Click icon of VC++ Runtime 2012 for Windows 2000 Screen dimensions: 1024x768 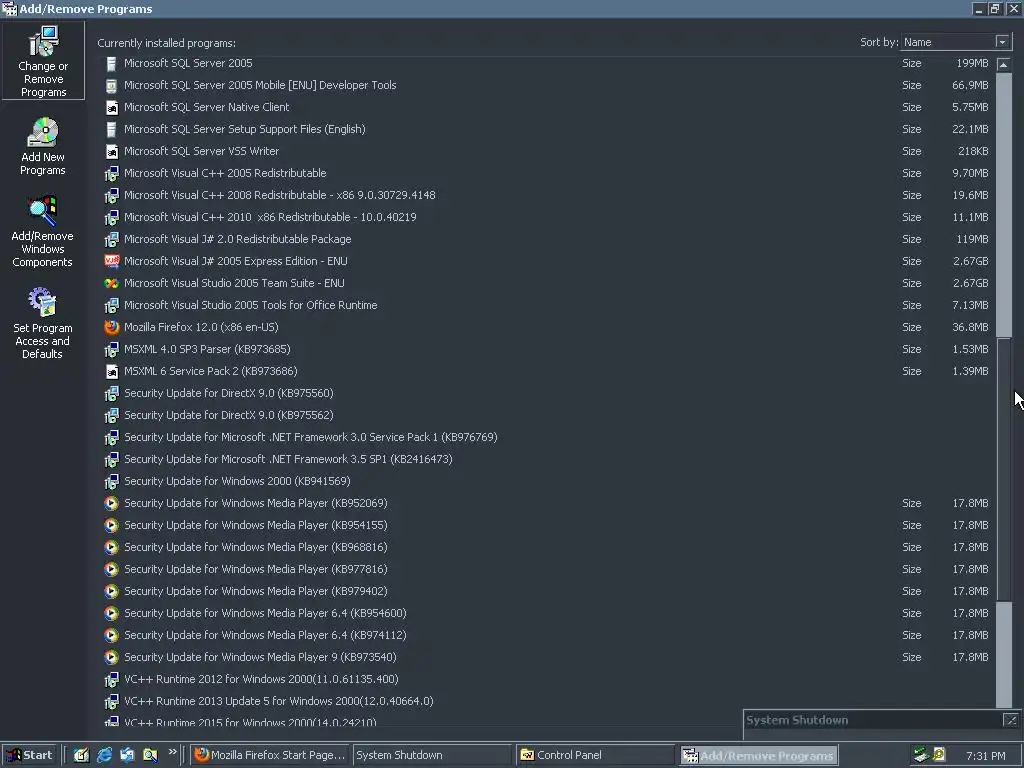point(112,680)
